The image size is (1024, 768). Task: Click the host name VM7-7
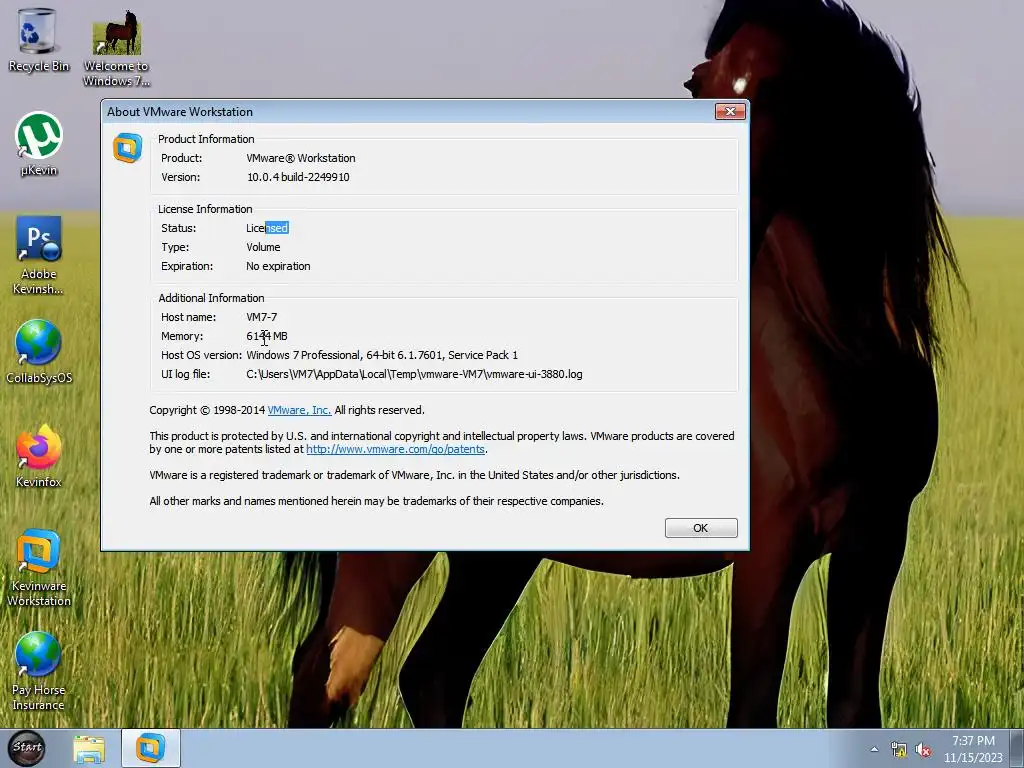[261, 317]
